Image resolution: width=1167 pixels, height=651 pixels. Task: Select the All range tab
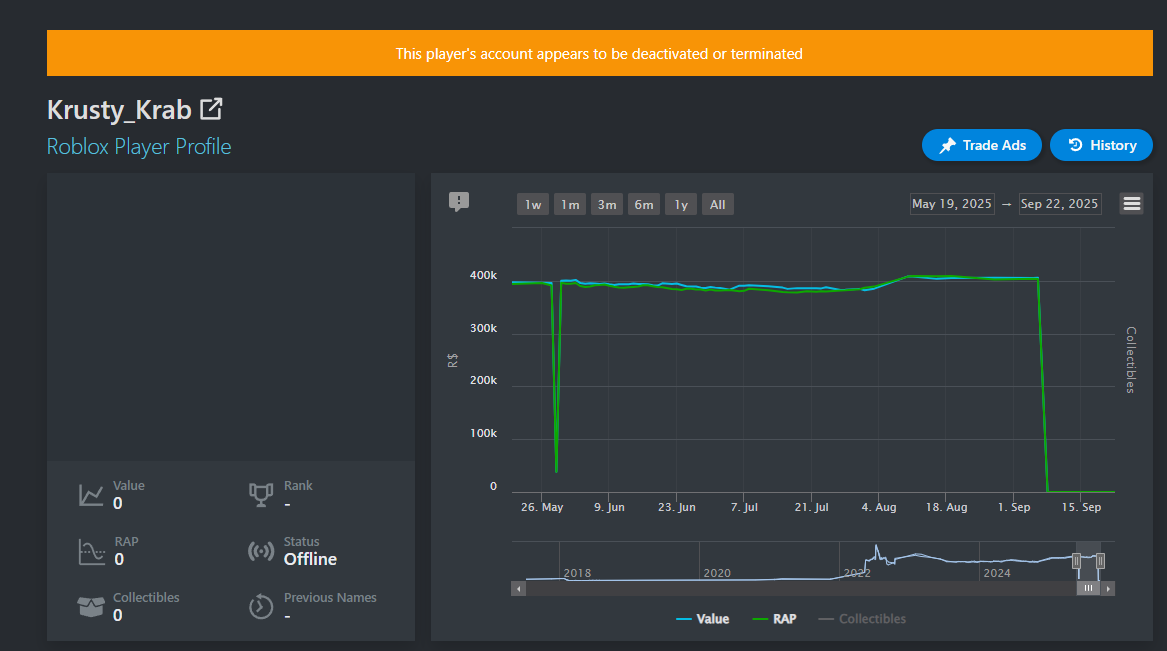tap(717, 205)
